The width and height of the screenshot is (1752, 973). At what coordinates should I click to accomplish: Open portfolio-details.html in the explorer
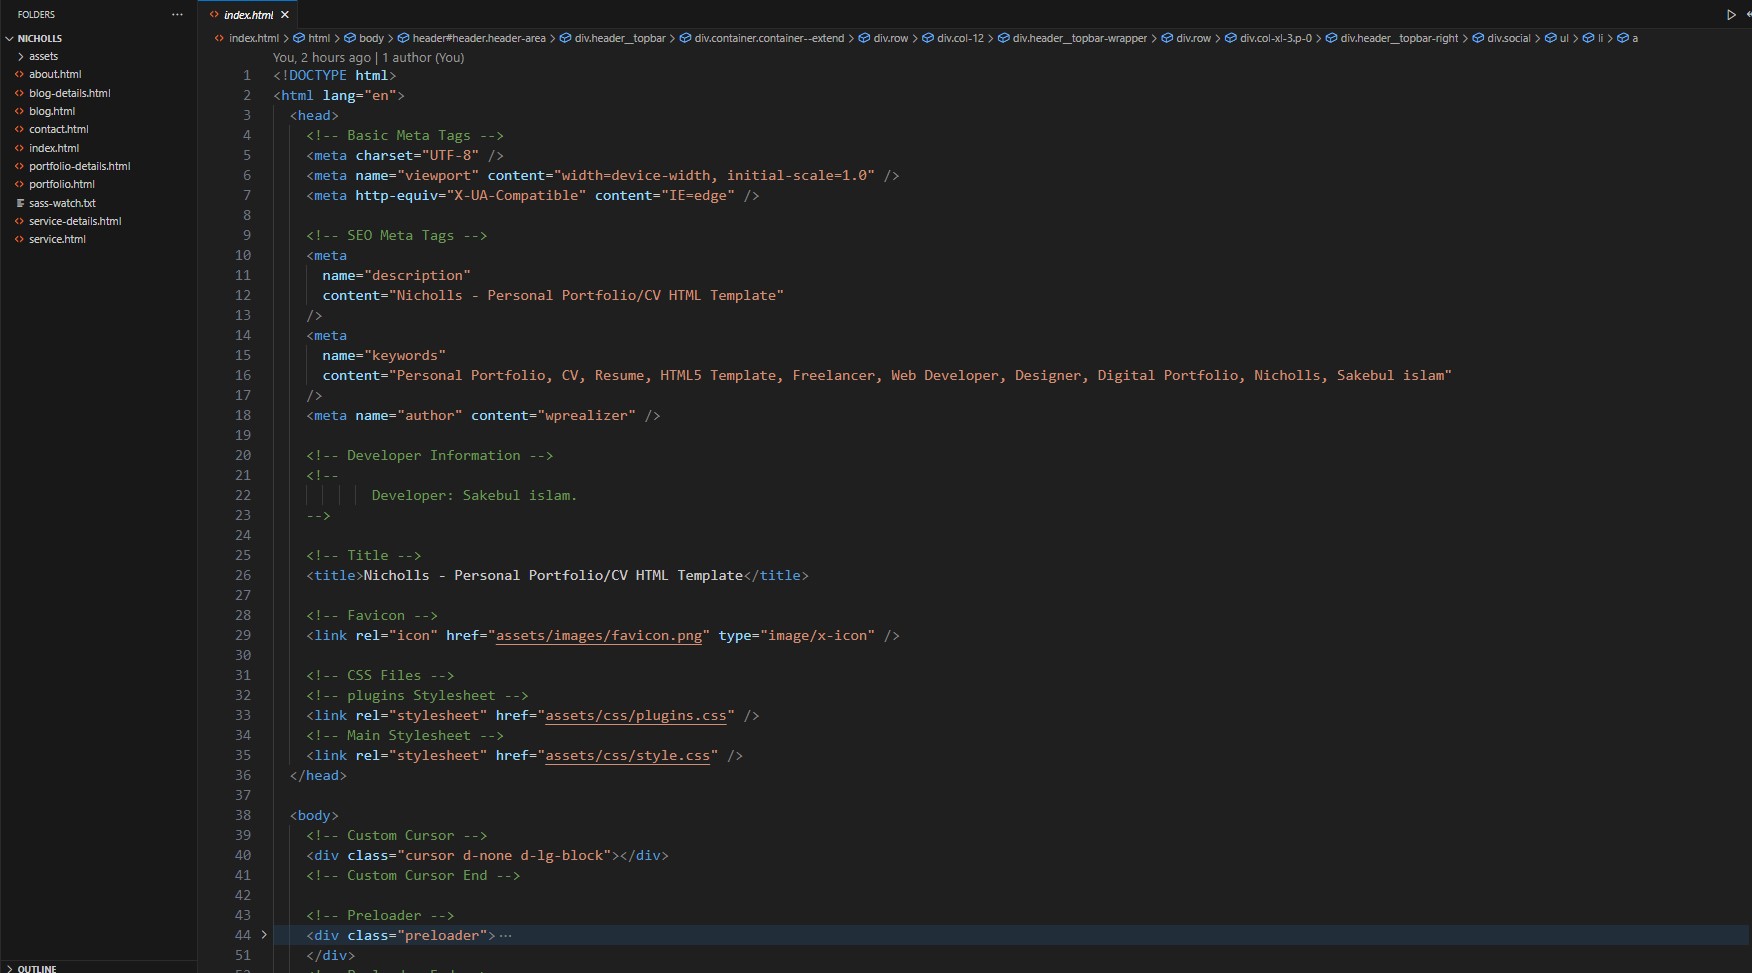click(79, 166)
